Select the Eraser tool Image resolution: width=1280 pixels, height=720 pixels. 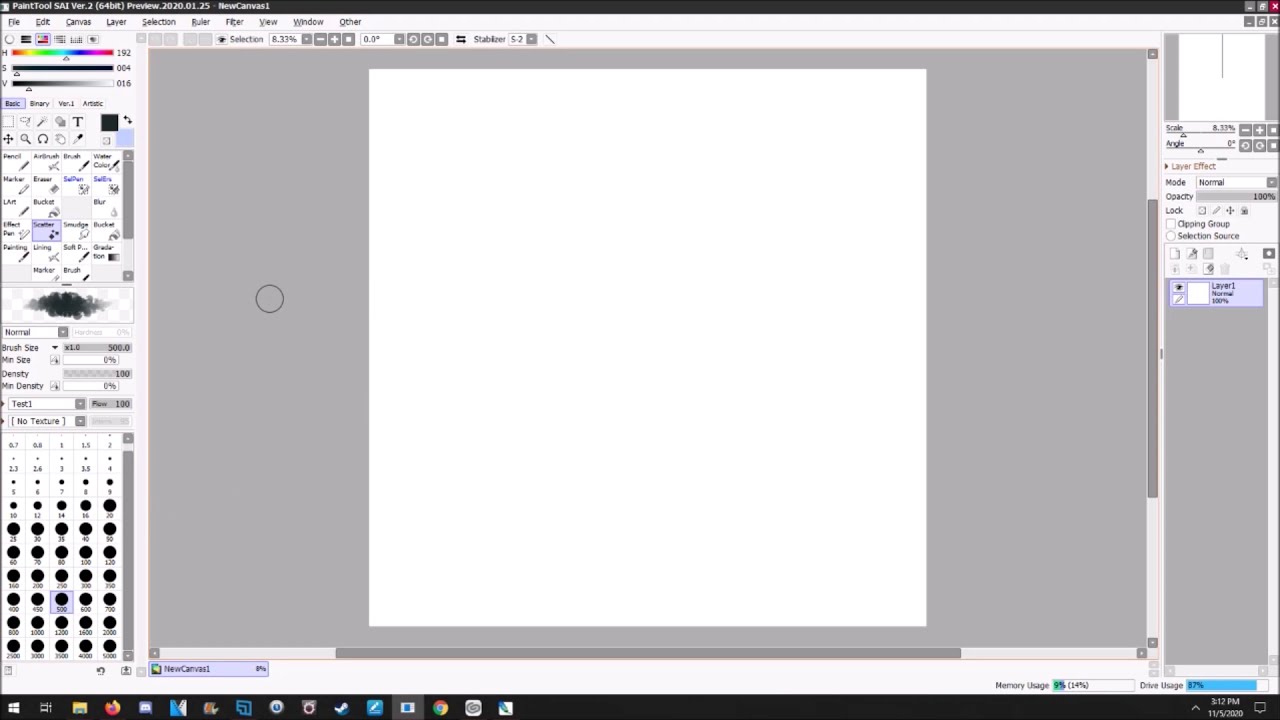pos(46,184)
